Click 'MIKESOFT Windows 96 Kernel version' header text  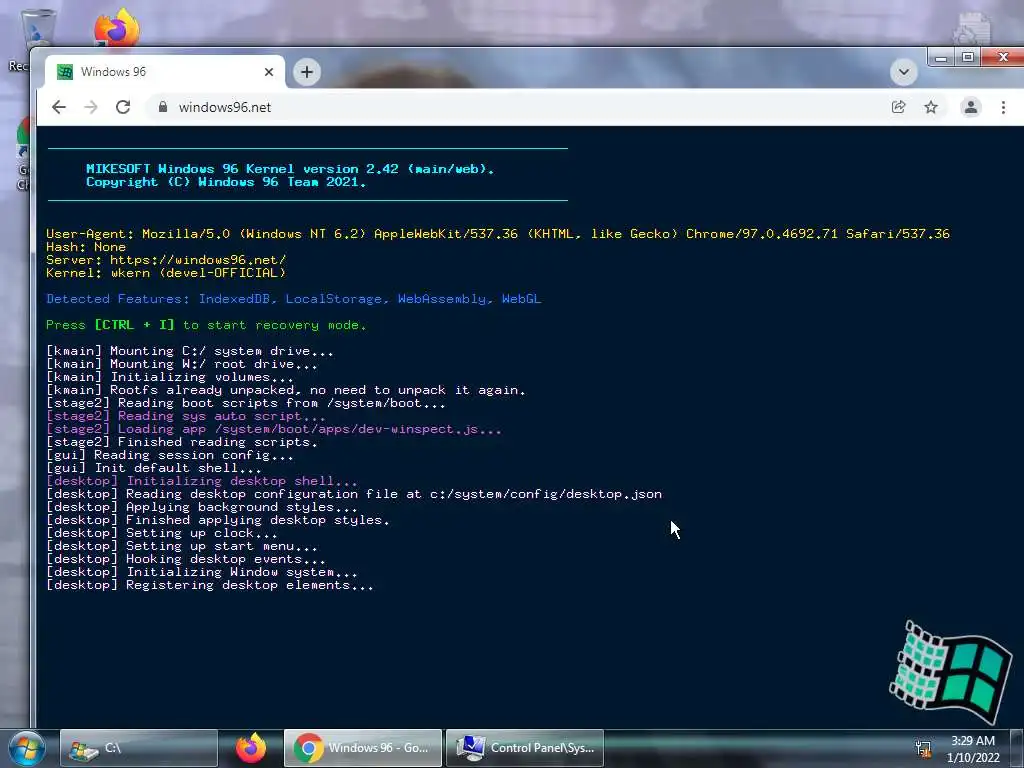coord(290,169)
